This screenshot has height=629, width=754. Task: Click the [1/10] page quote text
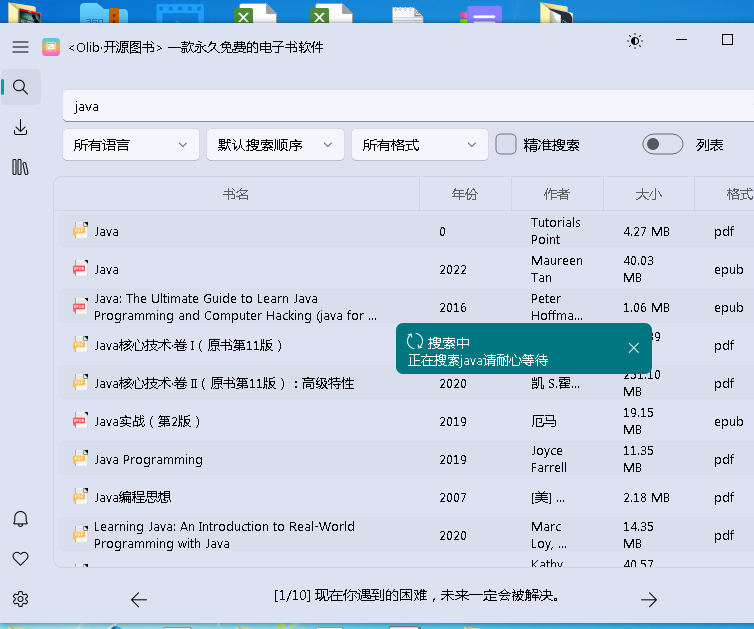[416, 596]
